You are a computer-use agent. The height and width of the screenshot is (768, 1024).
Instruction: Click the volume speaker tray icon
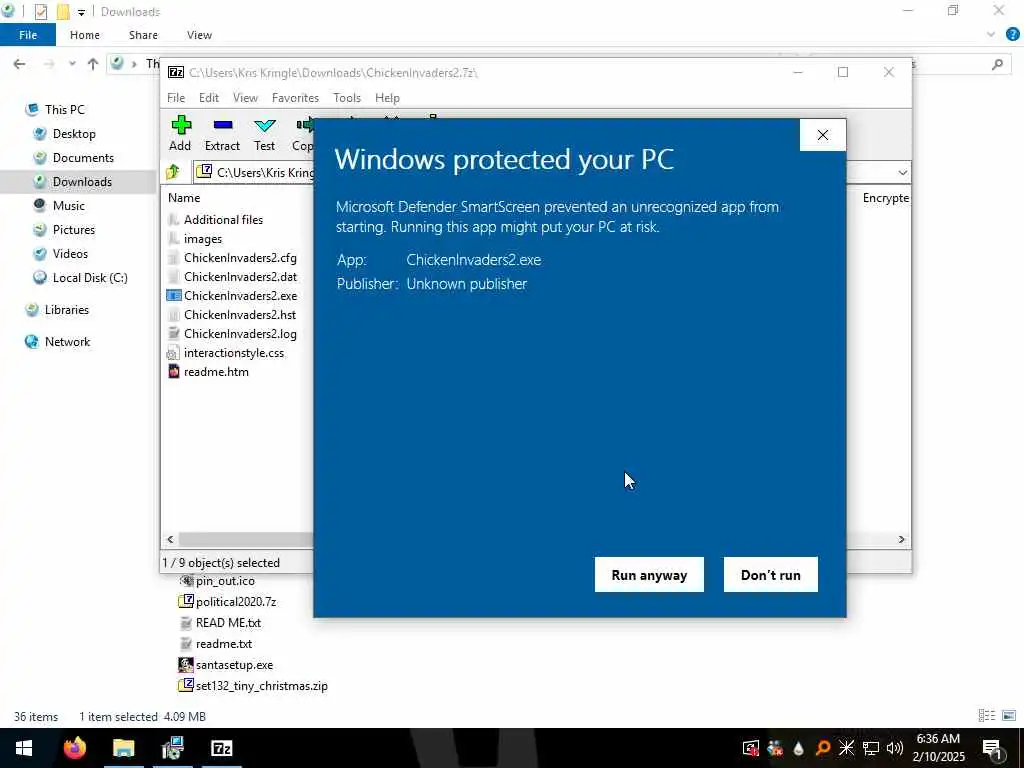894,748
